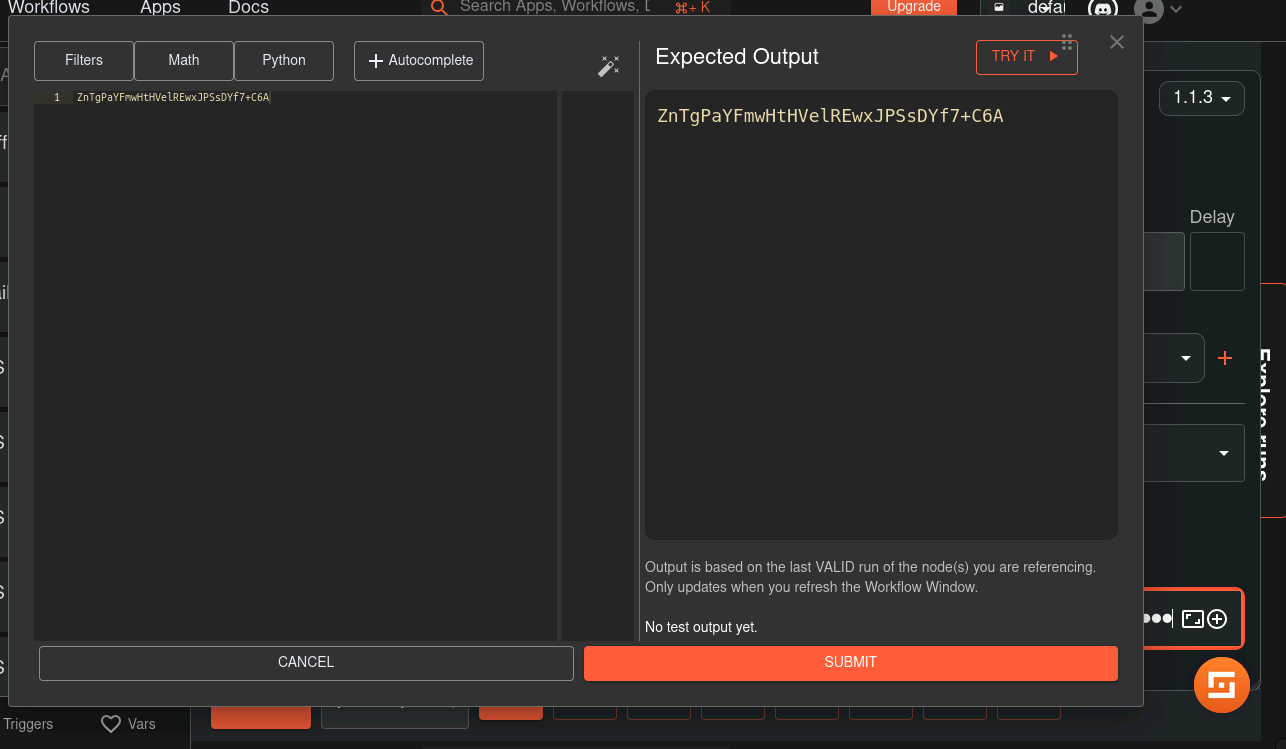
Task: Go to the Docs page
Action: click(248, 8)
